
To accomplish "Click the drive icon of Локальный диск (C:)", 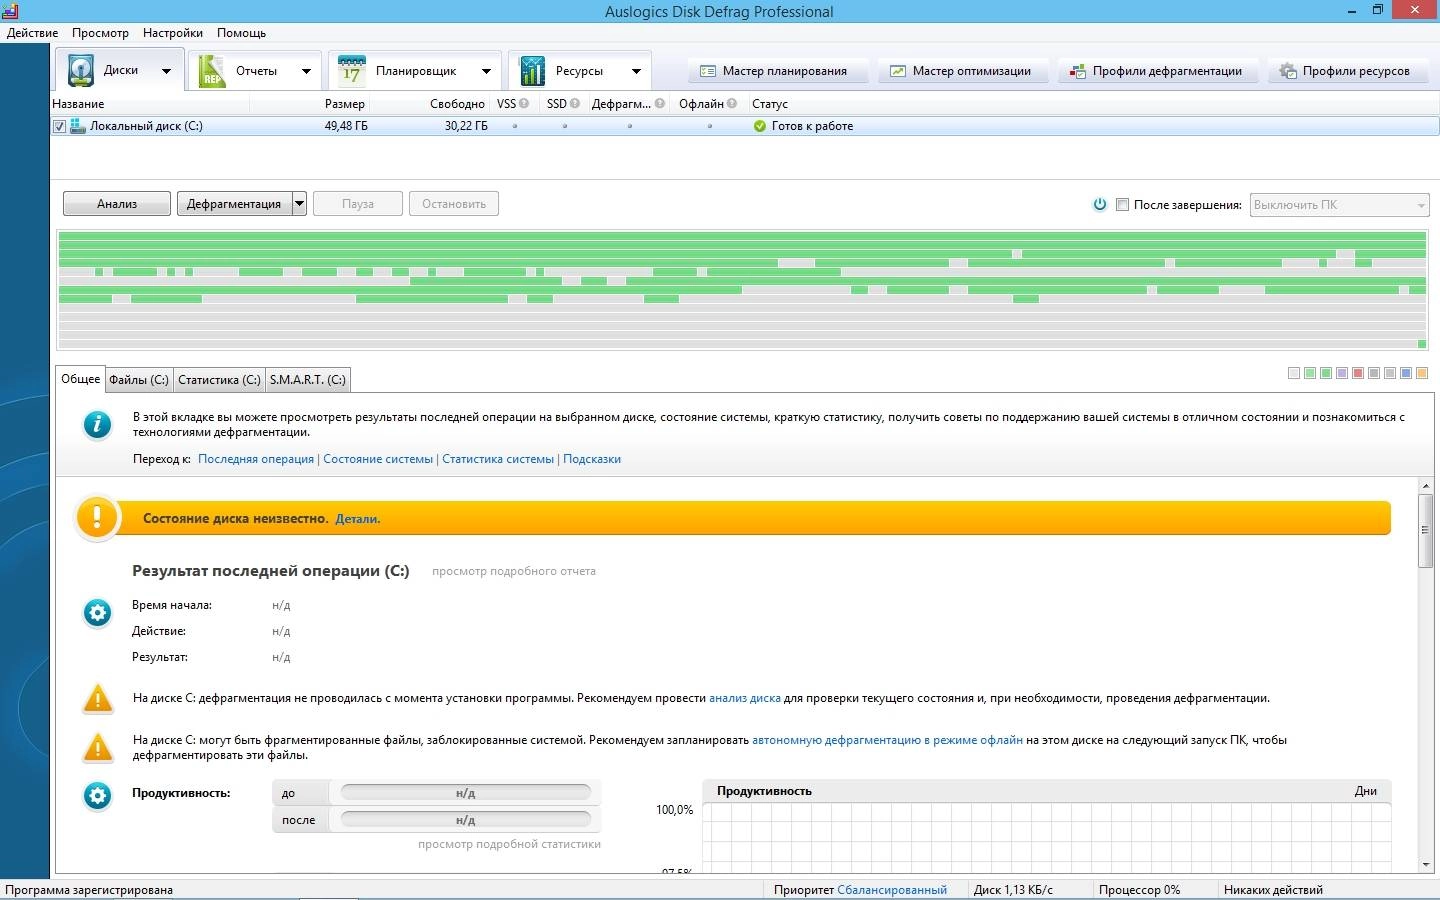I will (x=77, y=126).
